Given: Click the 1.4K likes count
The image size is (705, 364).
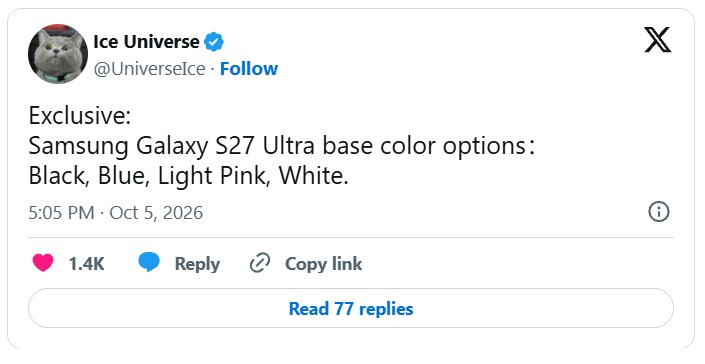Looking at the screenshot, I should pyautogui.click(x=86, y=264).
